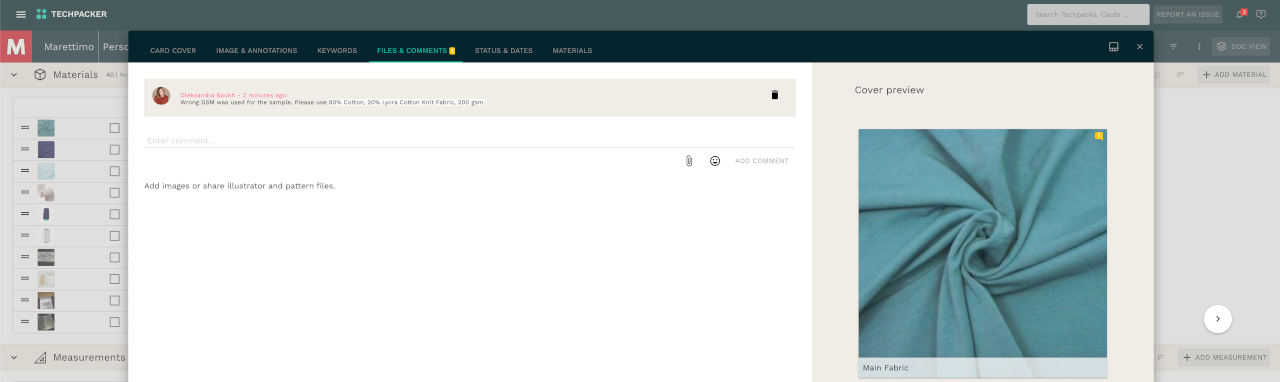Tick the checkbox of the first material row
The height and width of the screenshot is (382, 1280).
coord(114,128)
